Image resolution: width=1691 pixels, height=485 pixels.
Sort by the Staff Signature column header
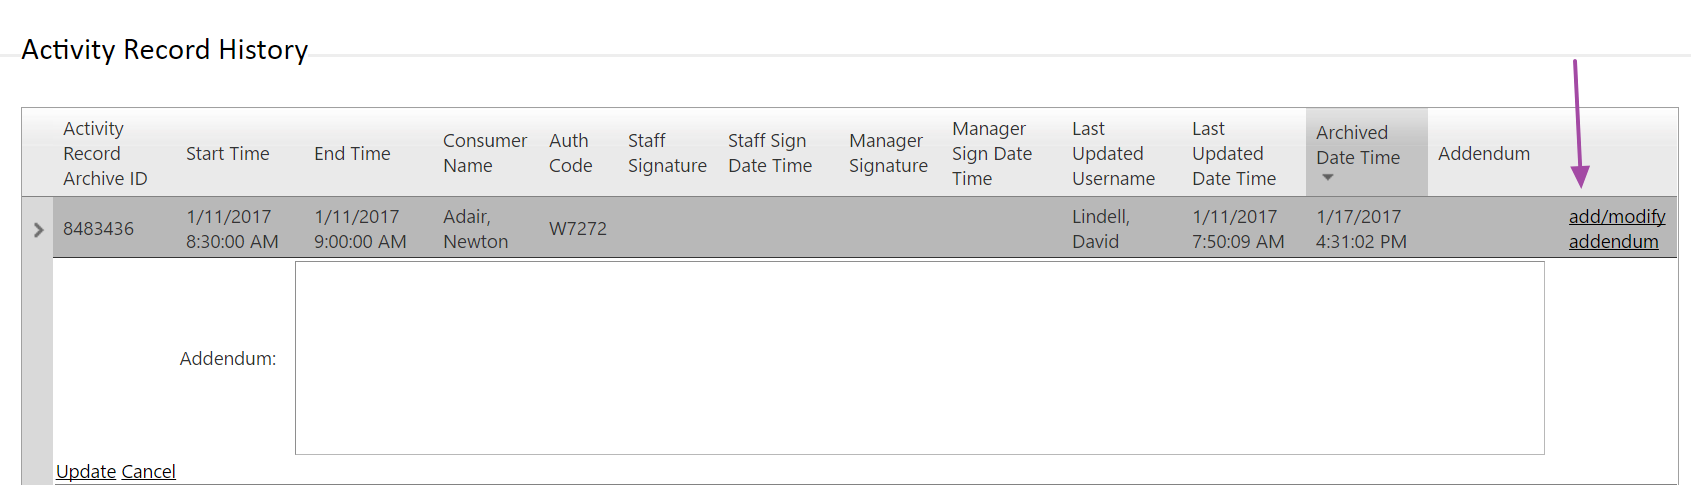click(667, 154)
